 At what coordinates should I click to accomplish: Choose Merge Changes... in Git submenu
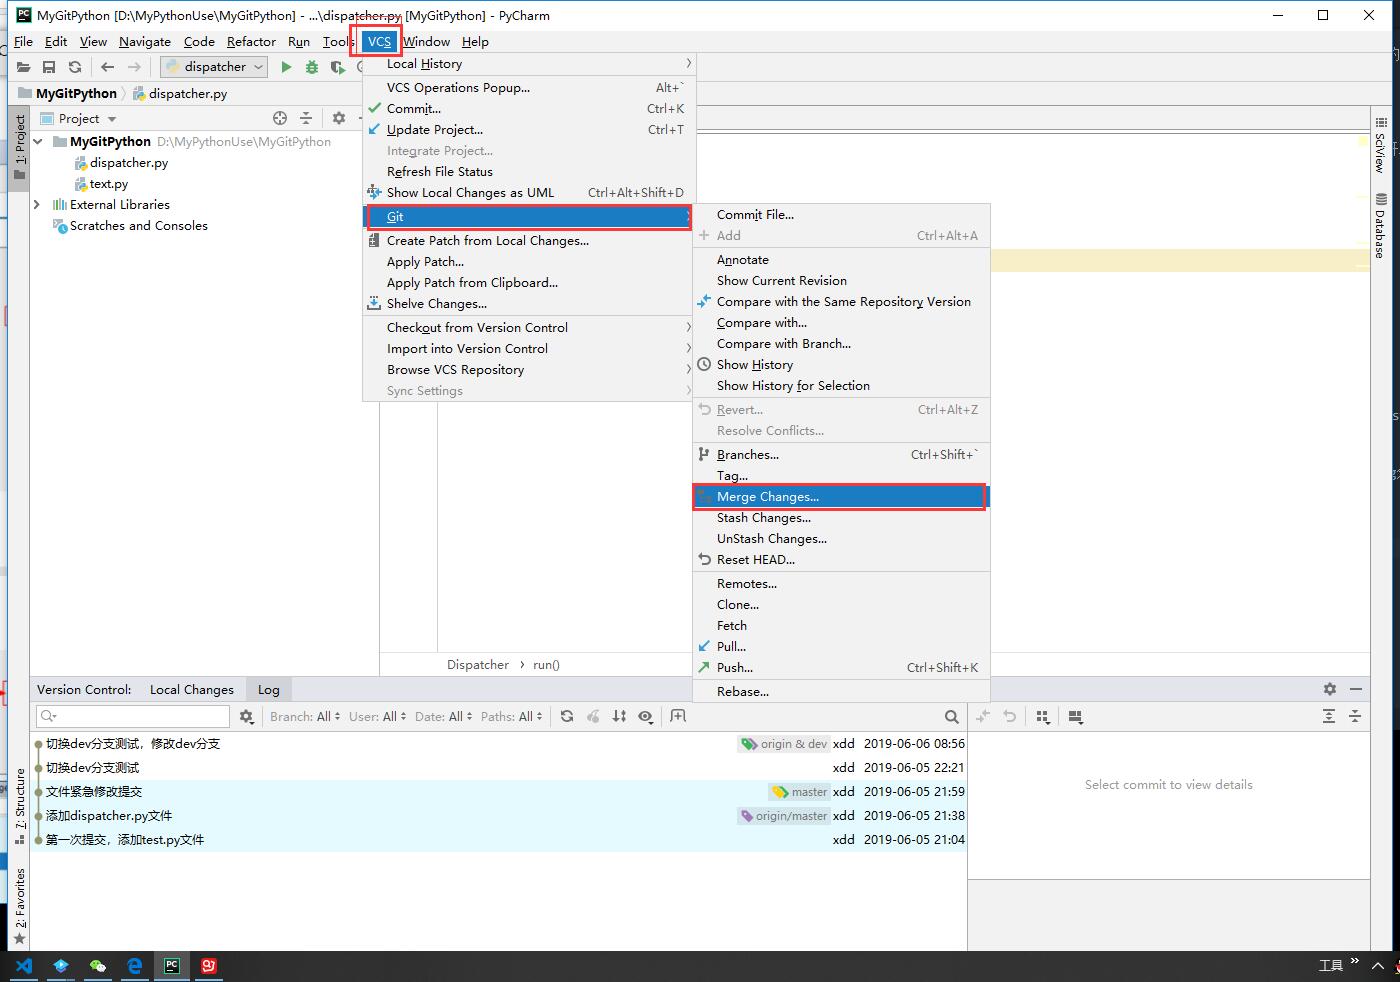840,497
